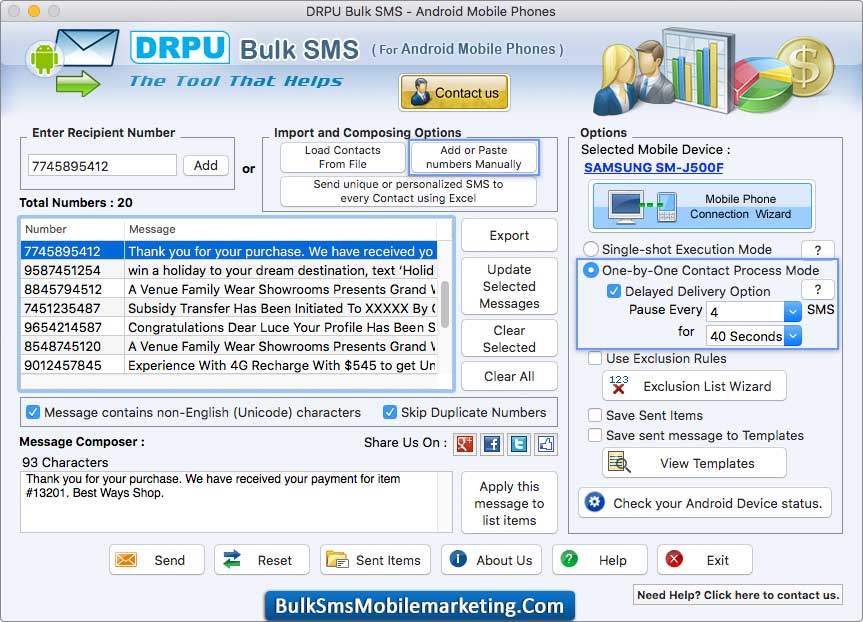This screenshot has width=863, height=622.
Task: Click the About Us info icon
Action: click(458, 559)
